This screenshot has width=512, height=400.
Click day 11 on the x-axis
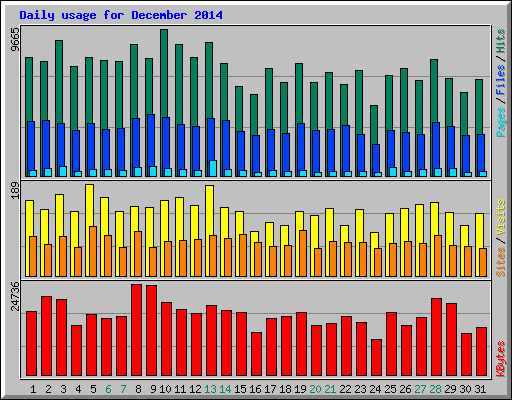pos(180,389)
